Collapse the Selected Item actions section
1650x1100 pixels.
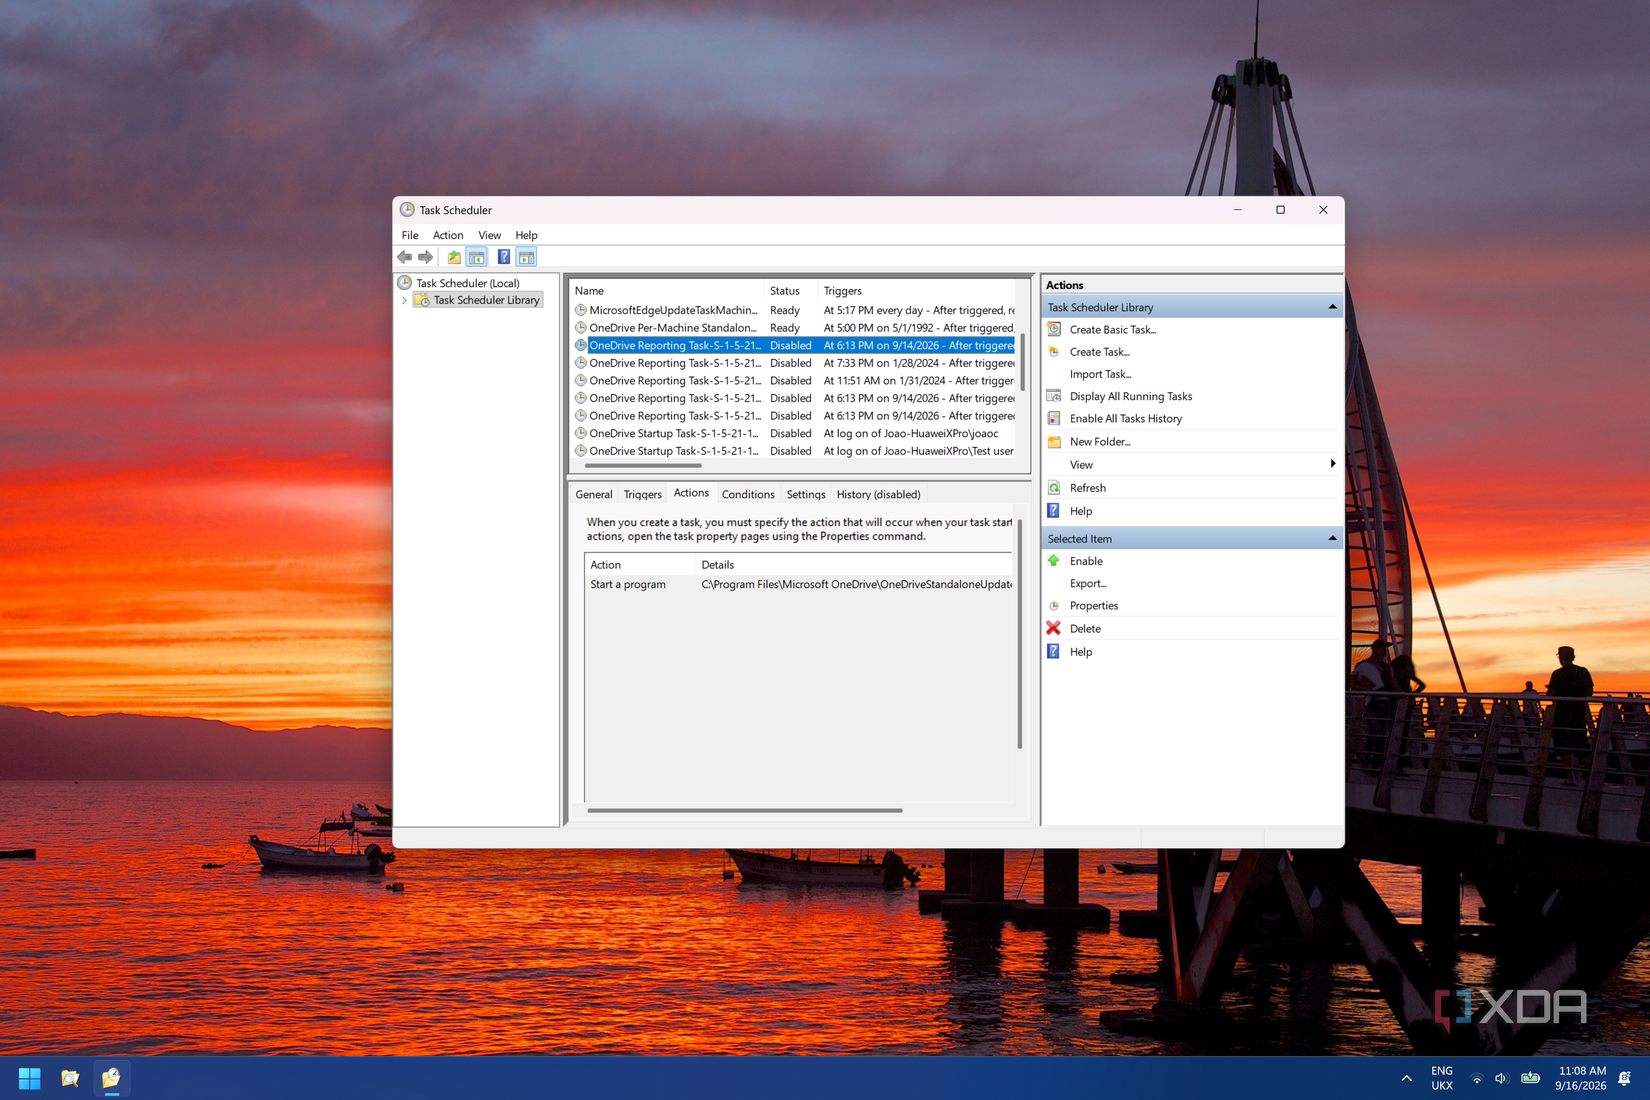click(x=1332, y=538)
